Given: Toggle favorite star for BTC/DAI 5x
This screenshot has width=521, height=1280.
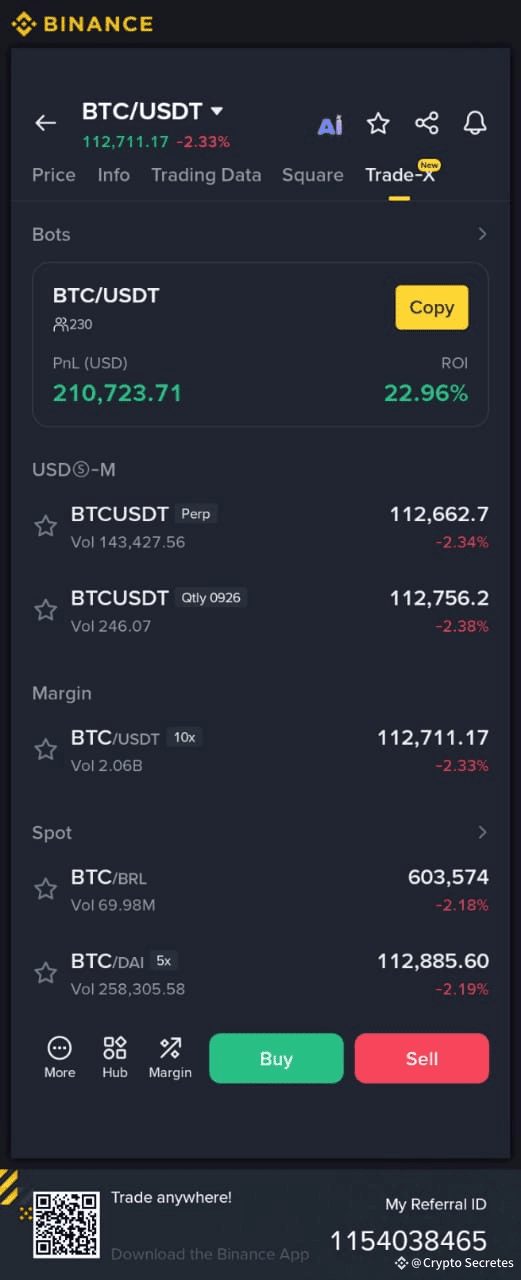Looking at the screenshot, I should pos(46,973).
